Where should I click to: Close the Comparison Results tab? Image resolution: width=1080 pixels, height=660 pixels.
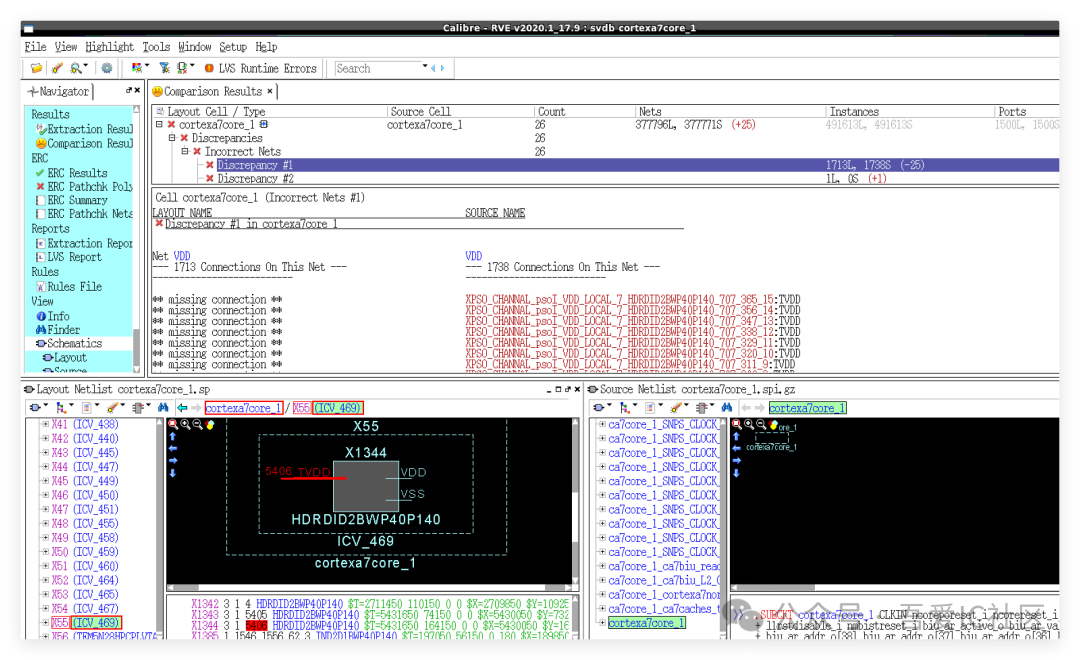pos(270,91)
